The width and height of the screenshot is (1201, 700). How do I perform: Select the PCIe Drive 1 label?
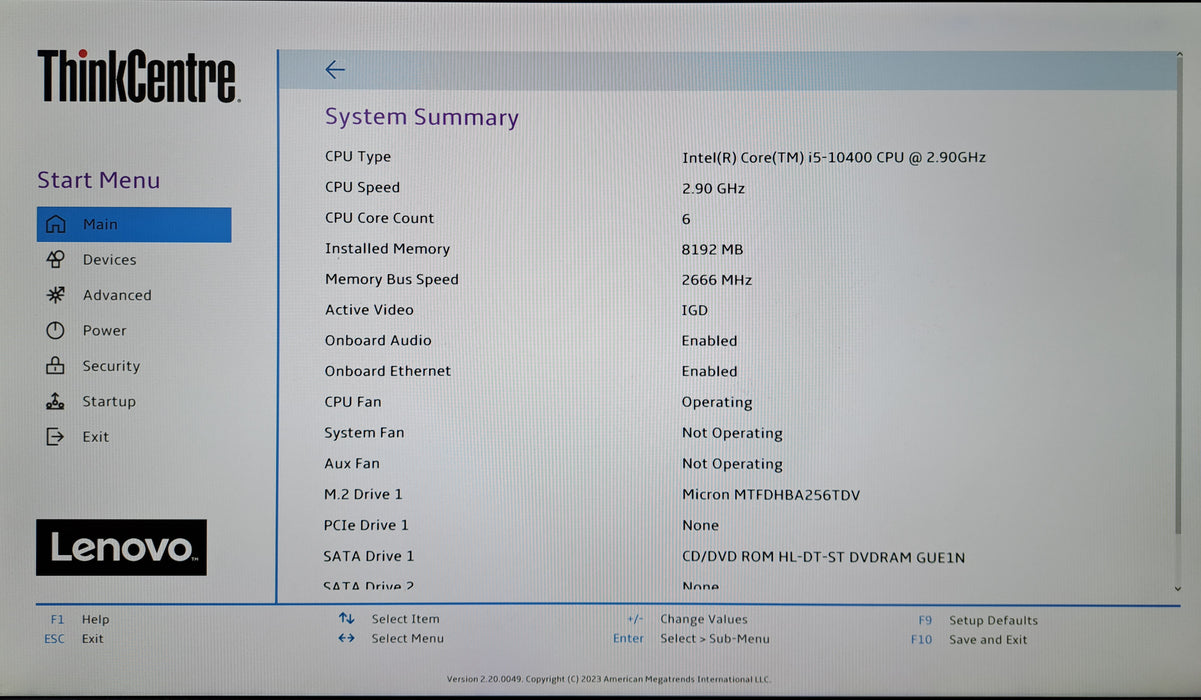tap(366, 525)
